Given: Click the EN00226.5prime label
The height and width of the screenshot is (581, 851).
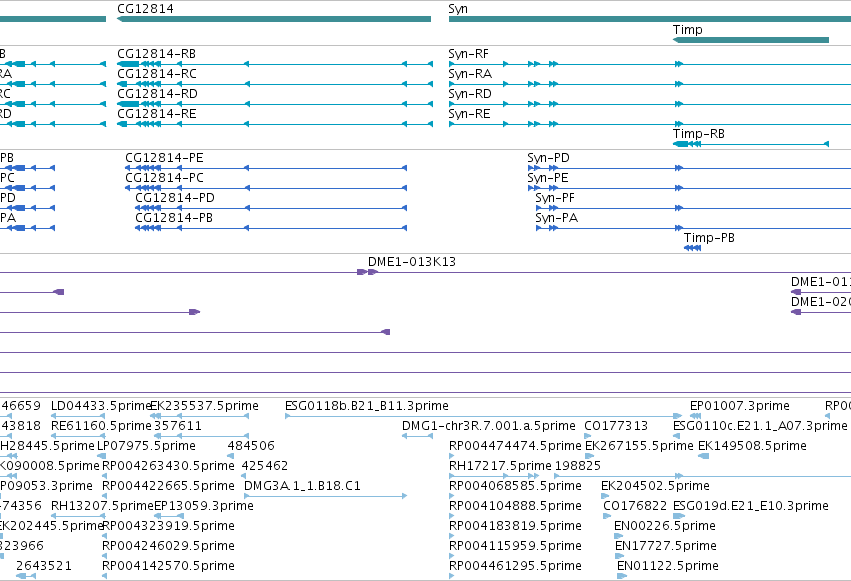Looking at the screenshot, I should 665,526.
